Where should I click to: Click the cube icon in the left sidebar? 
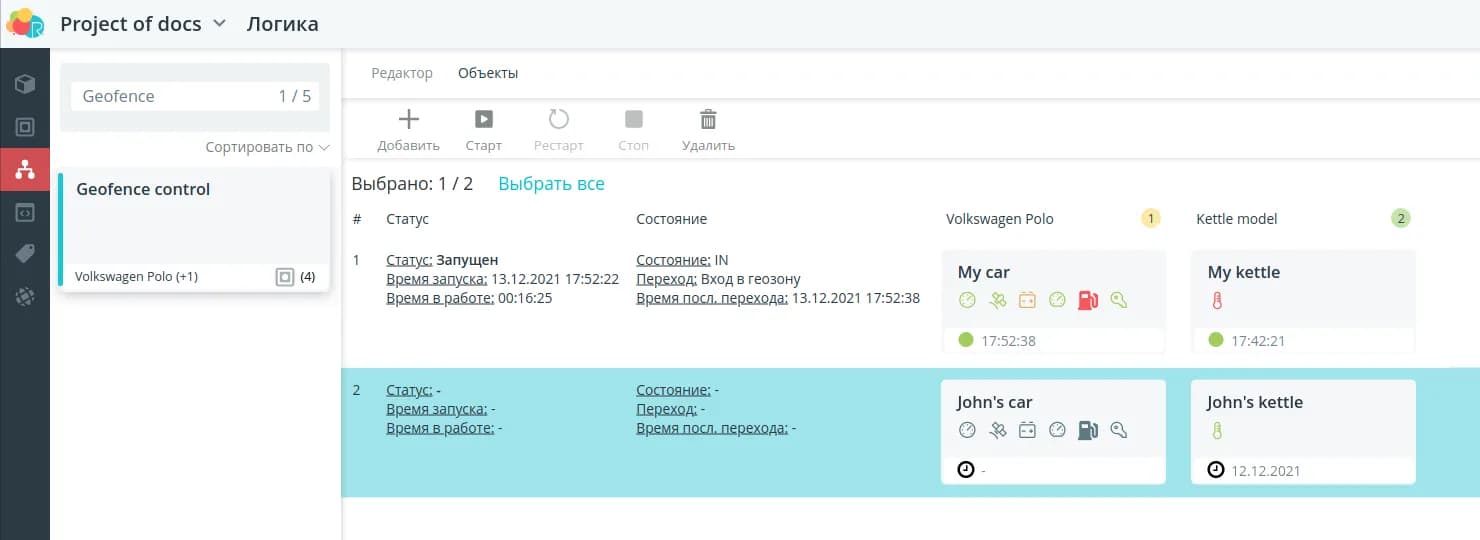(x=25, y=84)
